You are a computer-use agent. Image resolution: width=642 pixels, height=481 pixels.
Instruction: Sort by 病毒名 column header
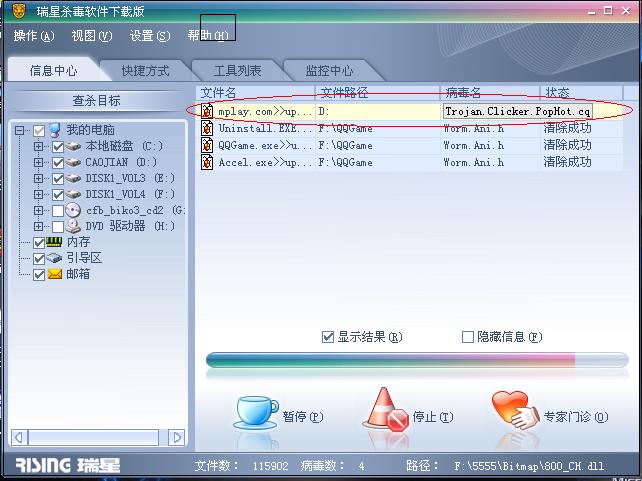click(490, 93)
